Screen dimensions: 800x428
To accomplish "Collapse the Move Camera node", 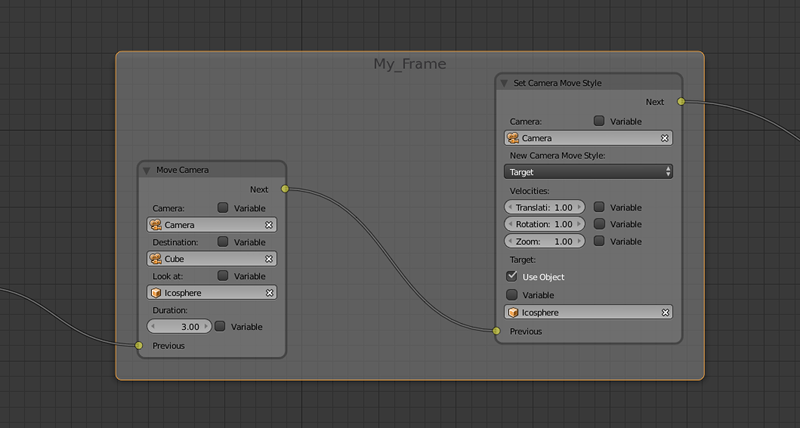I will click(x=147, y=170).
